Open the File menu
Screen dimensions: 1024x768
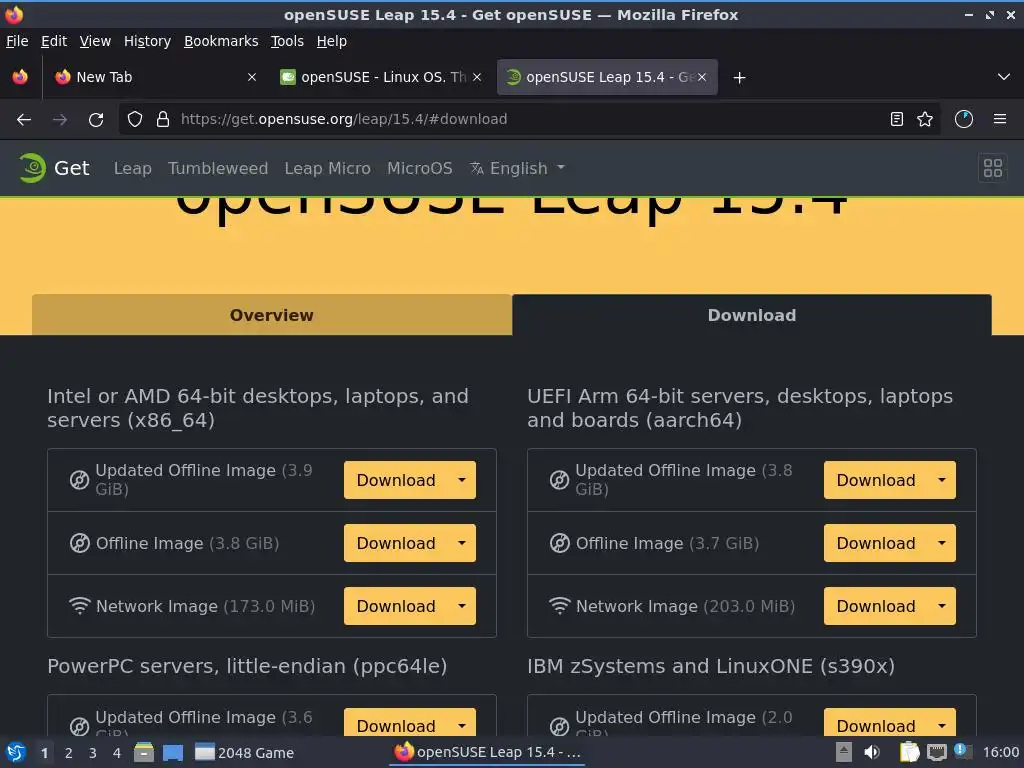17,41
